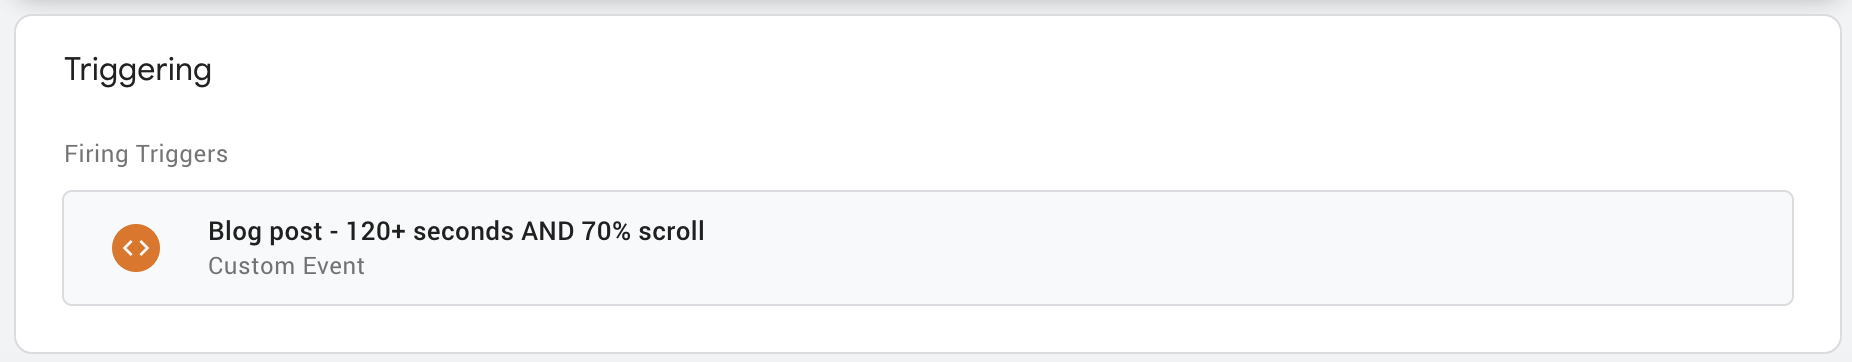Click the word "scroll" at trigger name end

coord(672,231)
